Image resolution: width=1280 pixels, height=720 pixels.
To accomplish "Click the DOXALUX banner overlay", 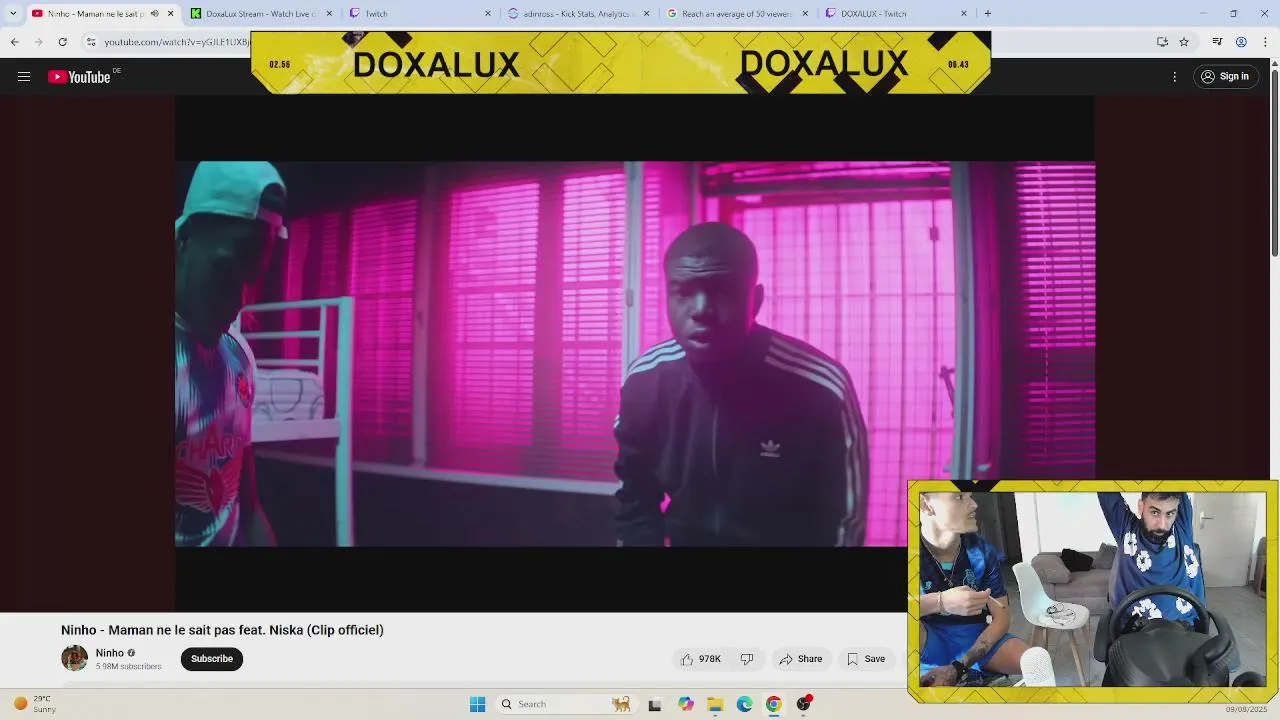I will [x=621, y=63].
